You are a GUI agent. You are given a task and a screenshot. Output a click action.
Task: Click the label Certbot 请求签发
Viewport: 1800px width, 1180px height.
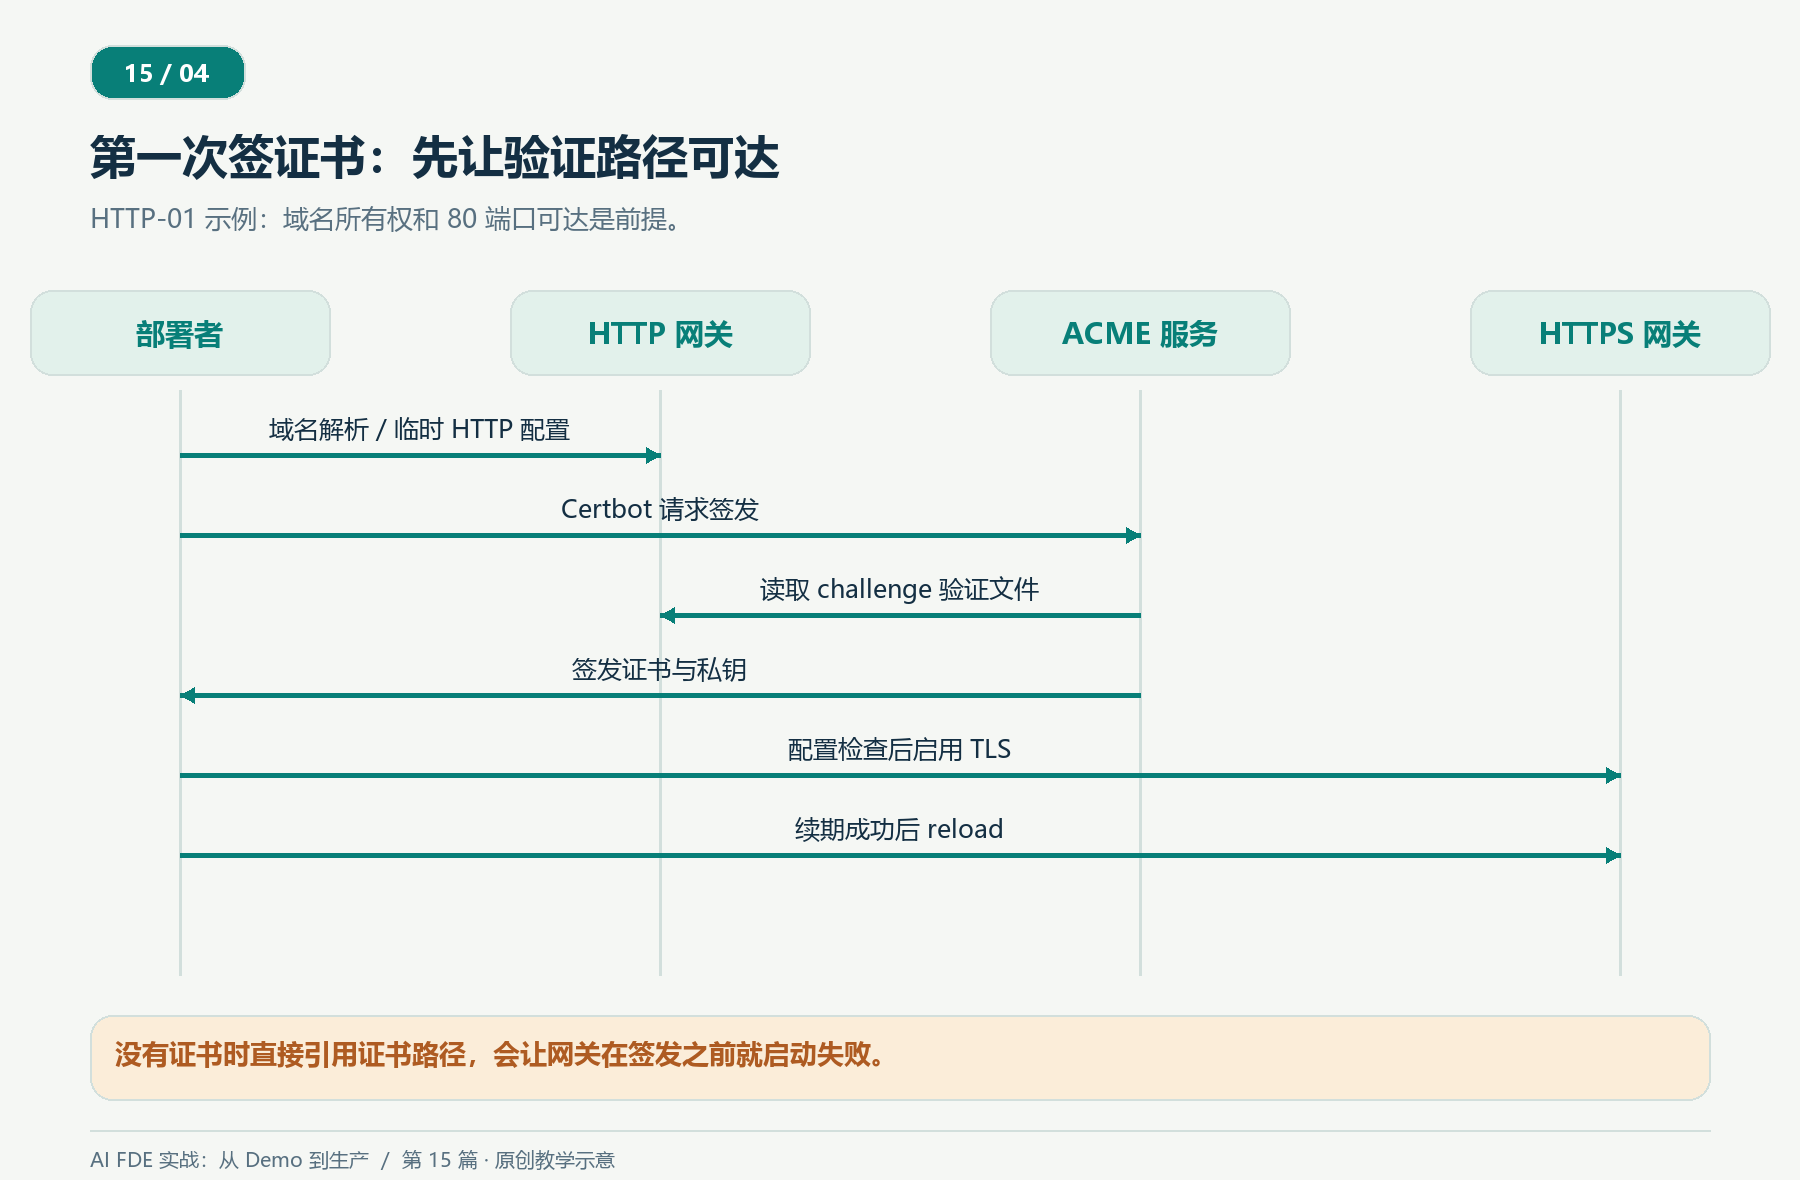(660, 510)
